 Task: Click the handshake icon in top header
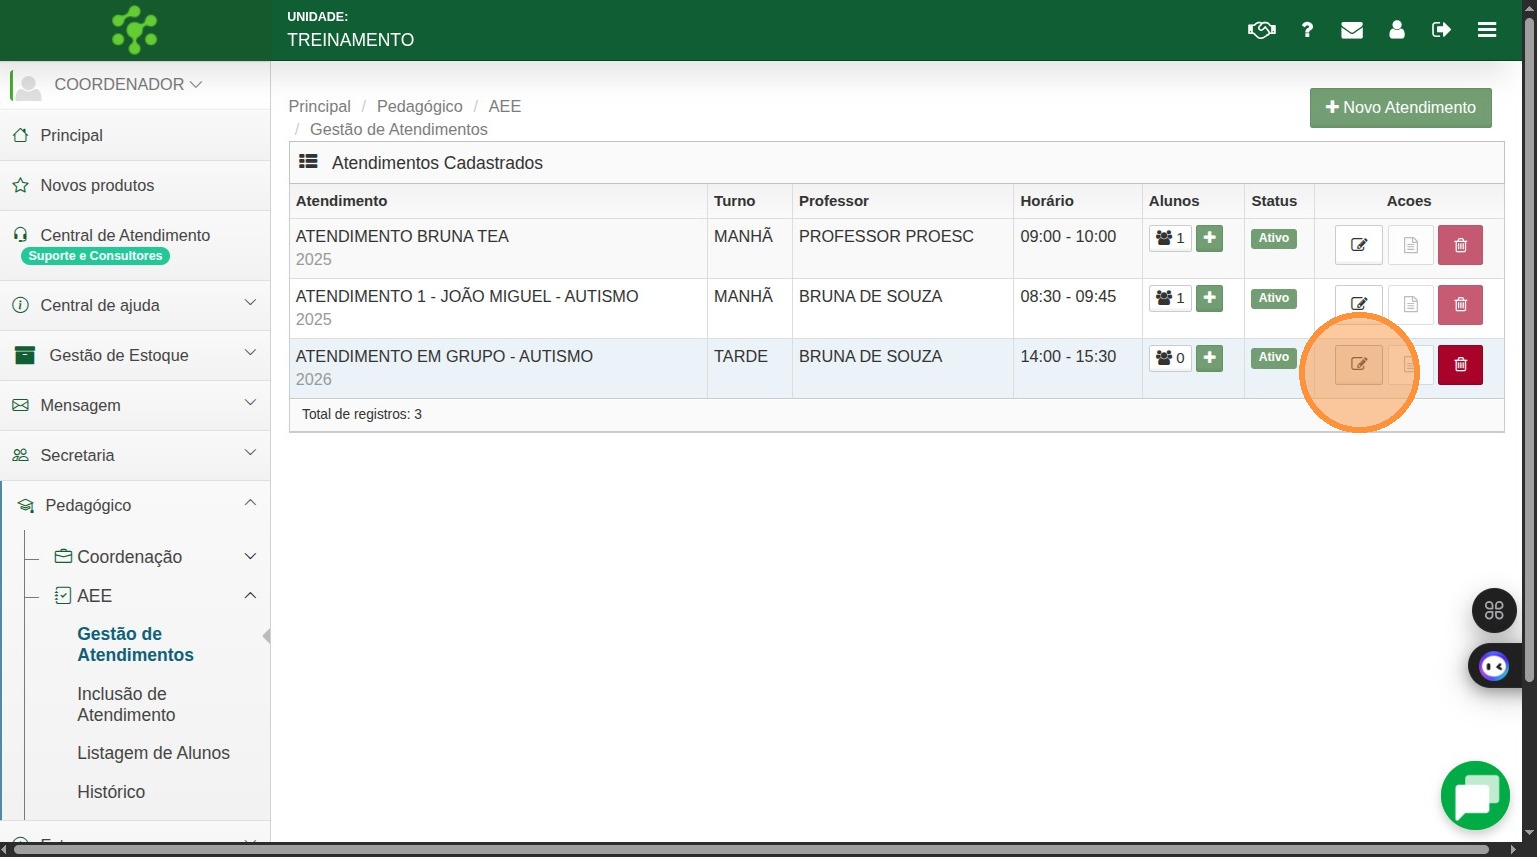[1261, 30]
